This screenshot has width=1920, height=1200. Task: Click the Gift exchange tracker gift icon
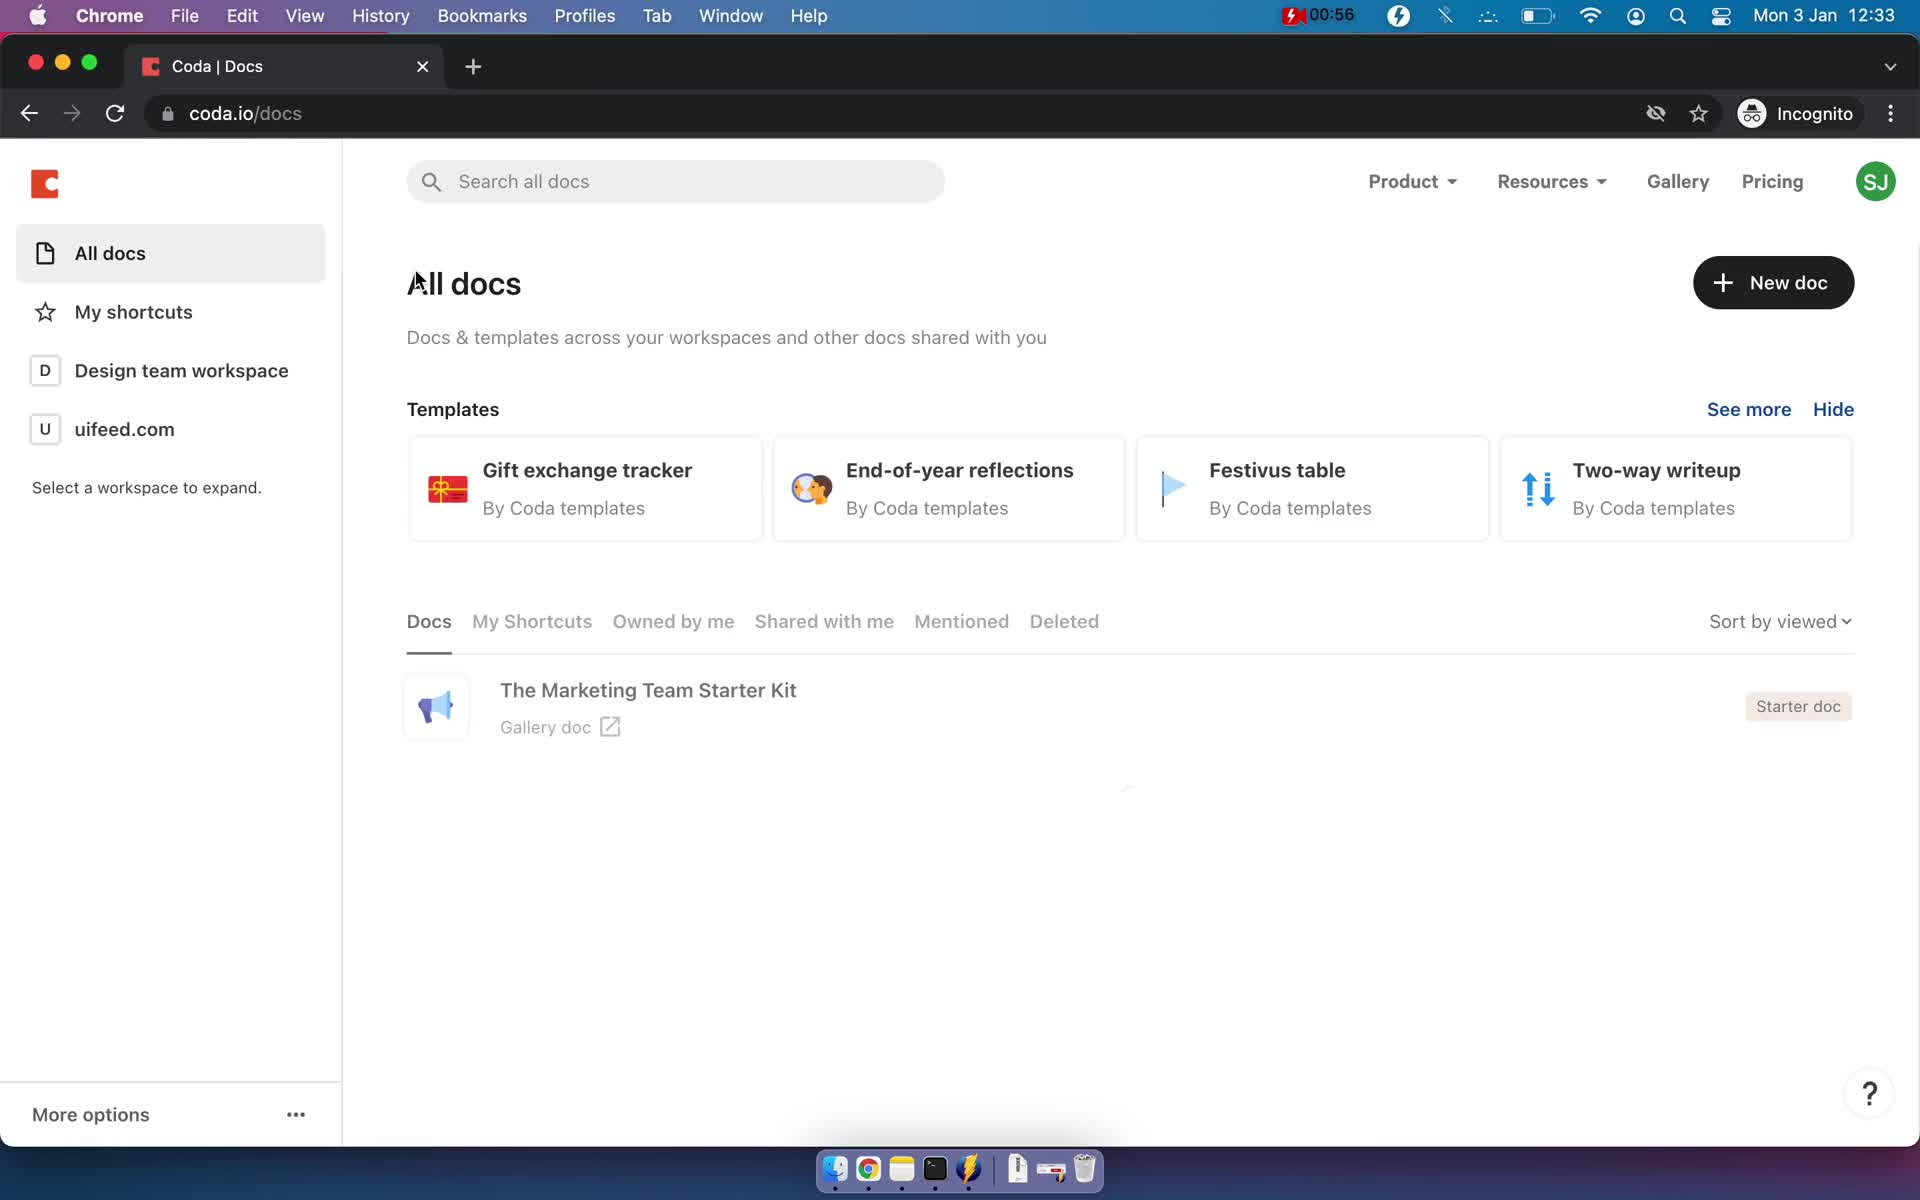tap(448, 489)
